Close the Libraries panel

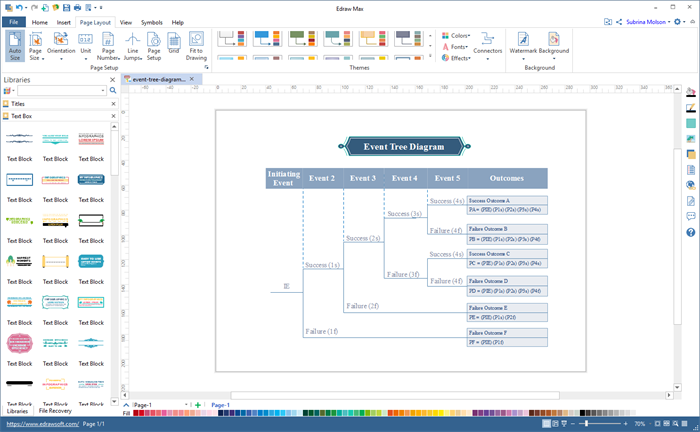coord(112,80)
